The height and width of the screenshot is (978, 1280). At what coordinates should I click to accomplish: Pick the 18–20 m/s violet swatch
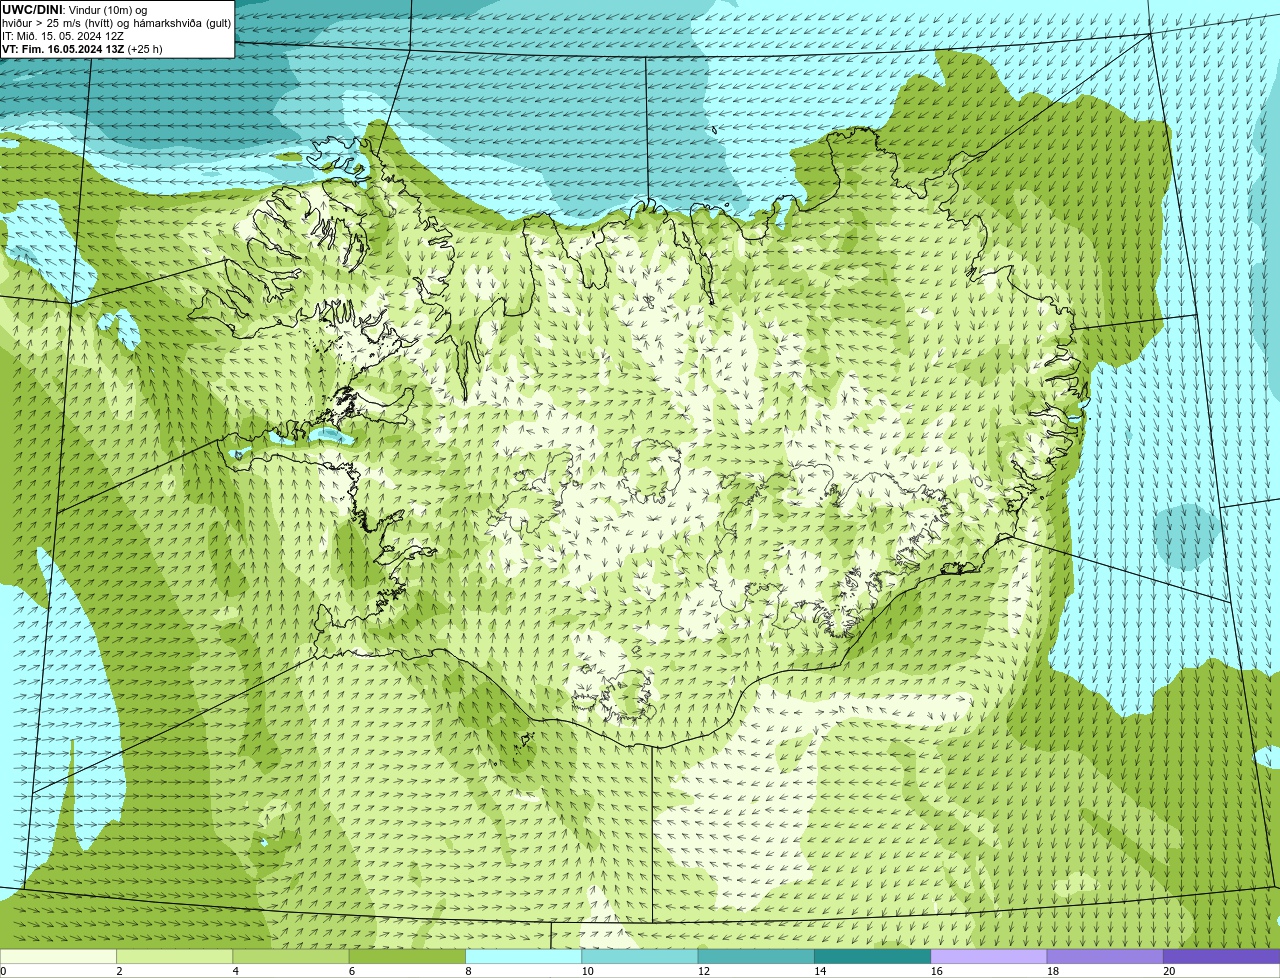coord(1105,956)
